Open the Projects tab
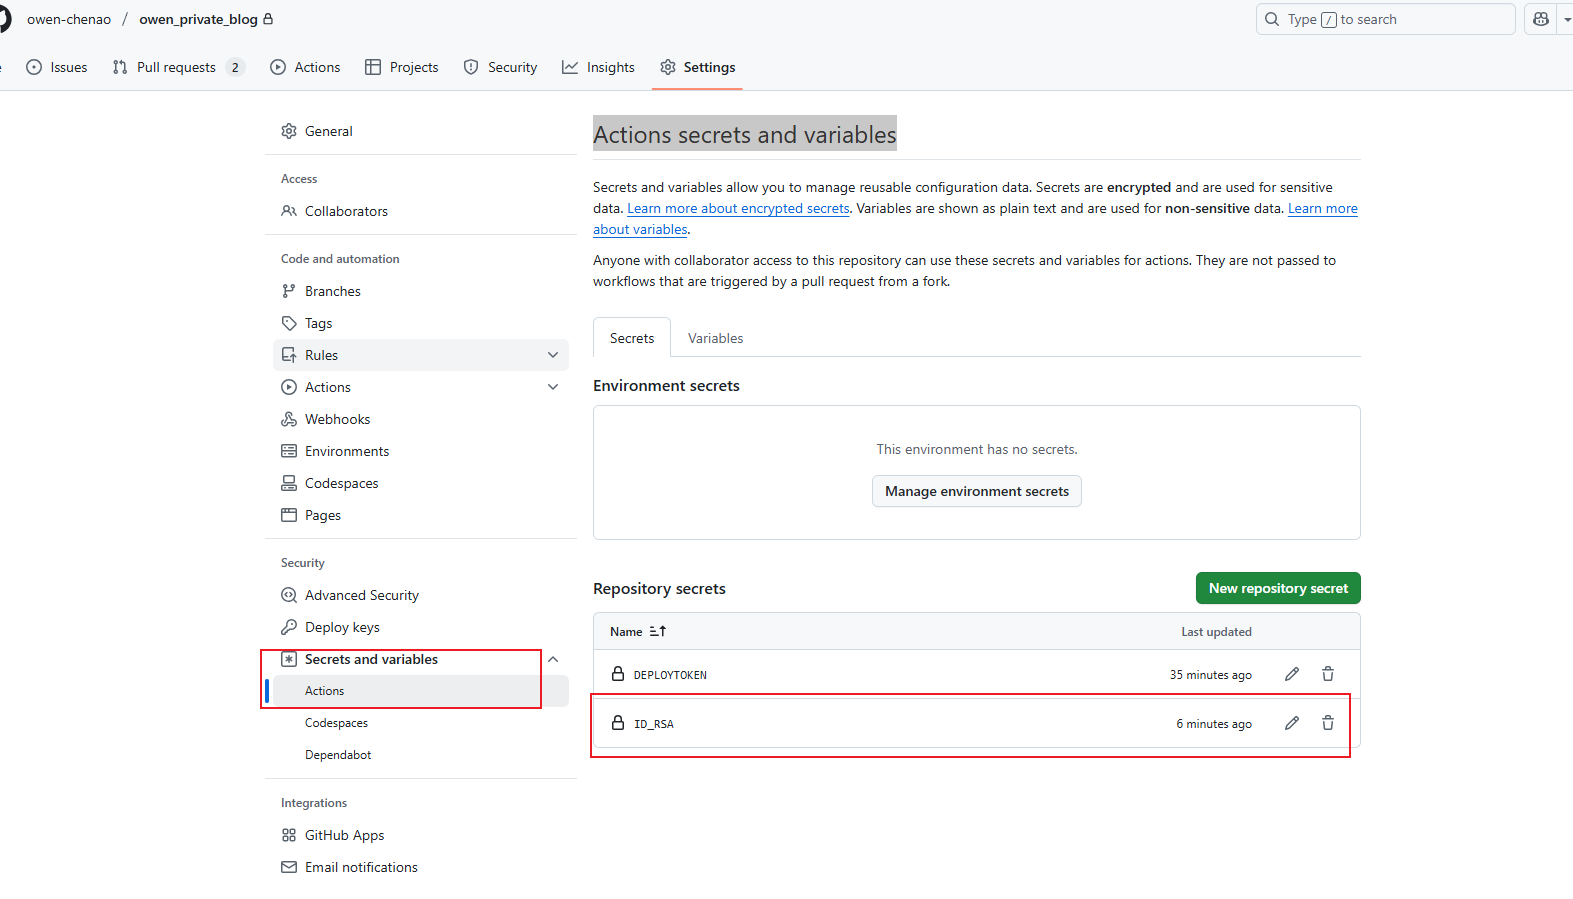 401,67
